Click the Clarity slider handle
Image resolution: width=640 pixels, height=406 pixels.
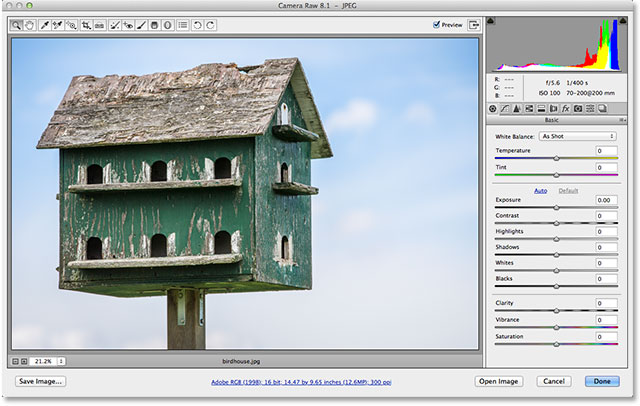[x=556, y=311]
